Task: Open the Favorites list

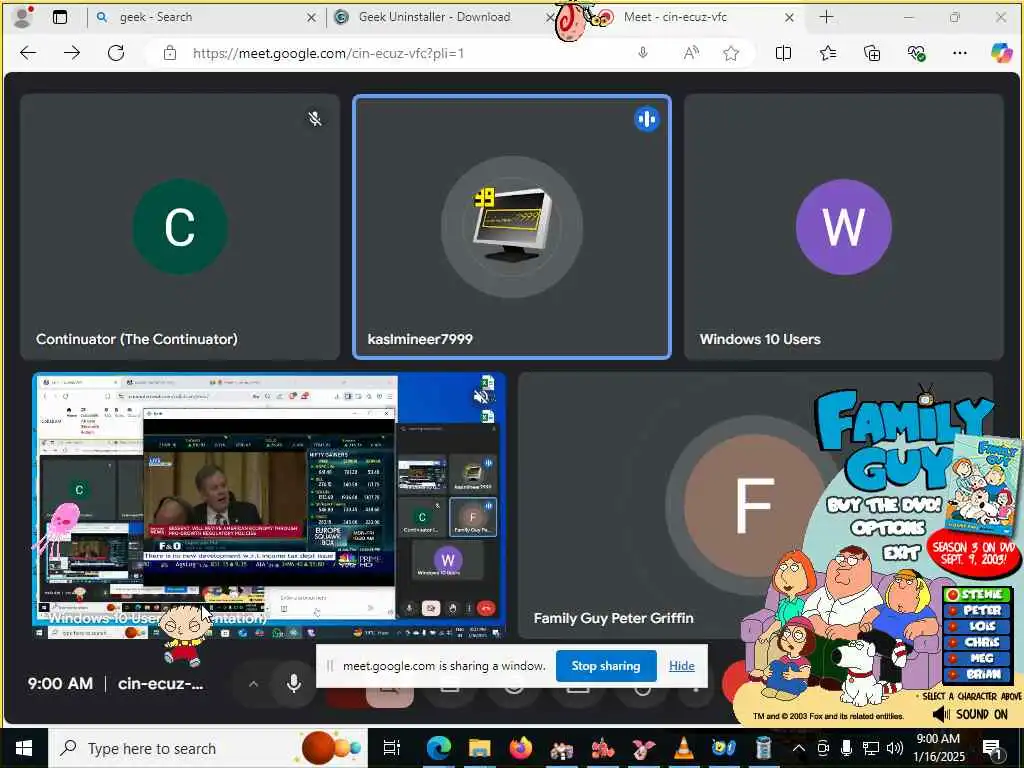Action: (x=828, y=53)
